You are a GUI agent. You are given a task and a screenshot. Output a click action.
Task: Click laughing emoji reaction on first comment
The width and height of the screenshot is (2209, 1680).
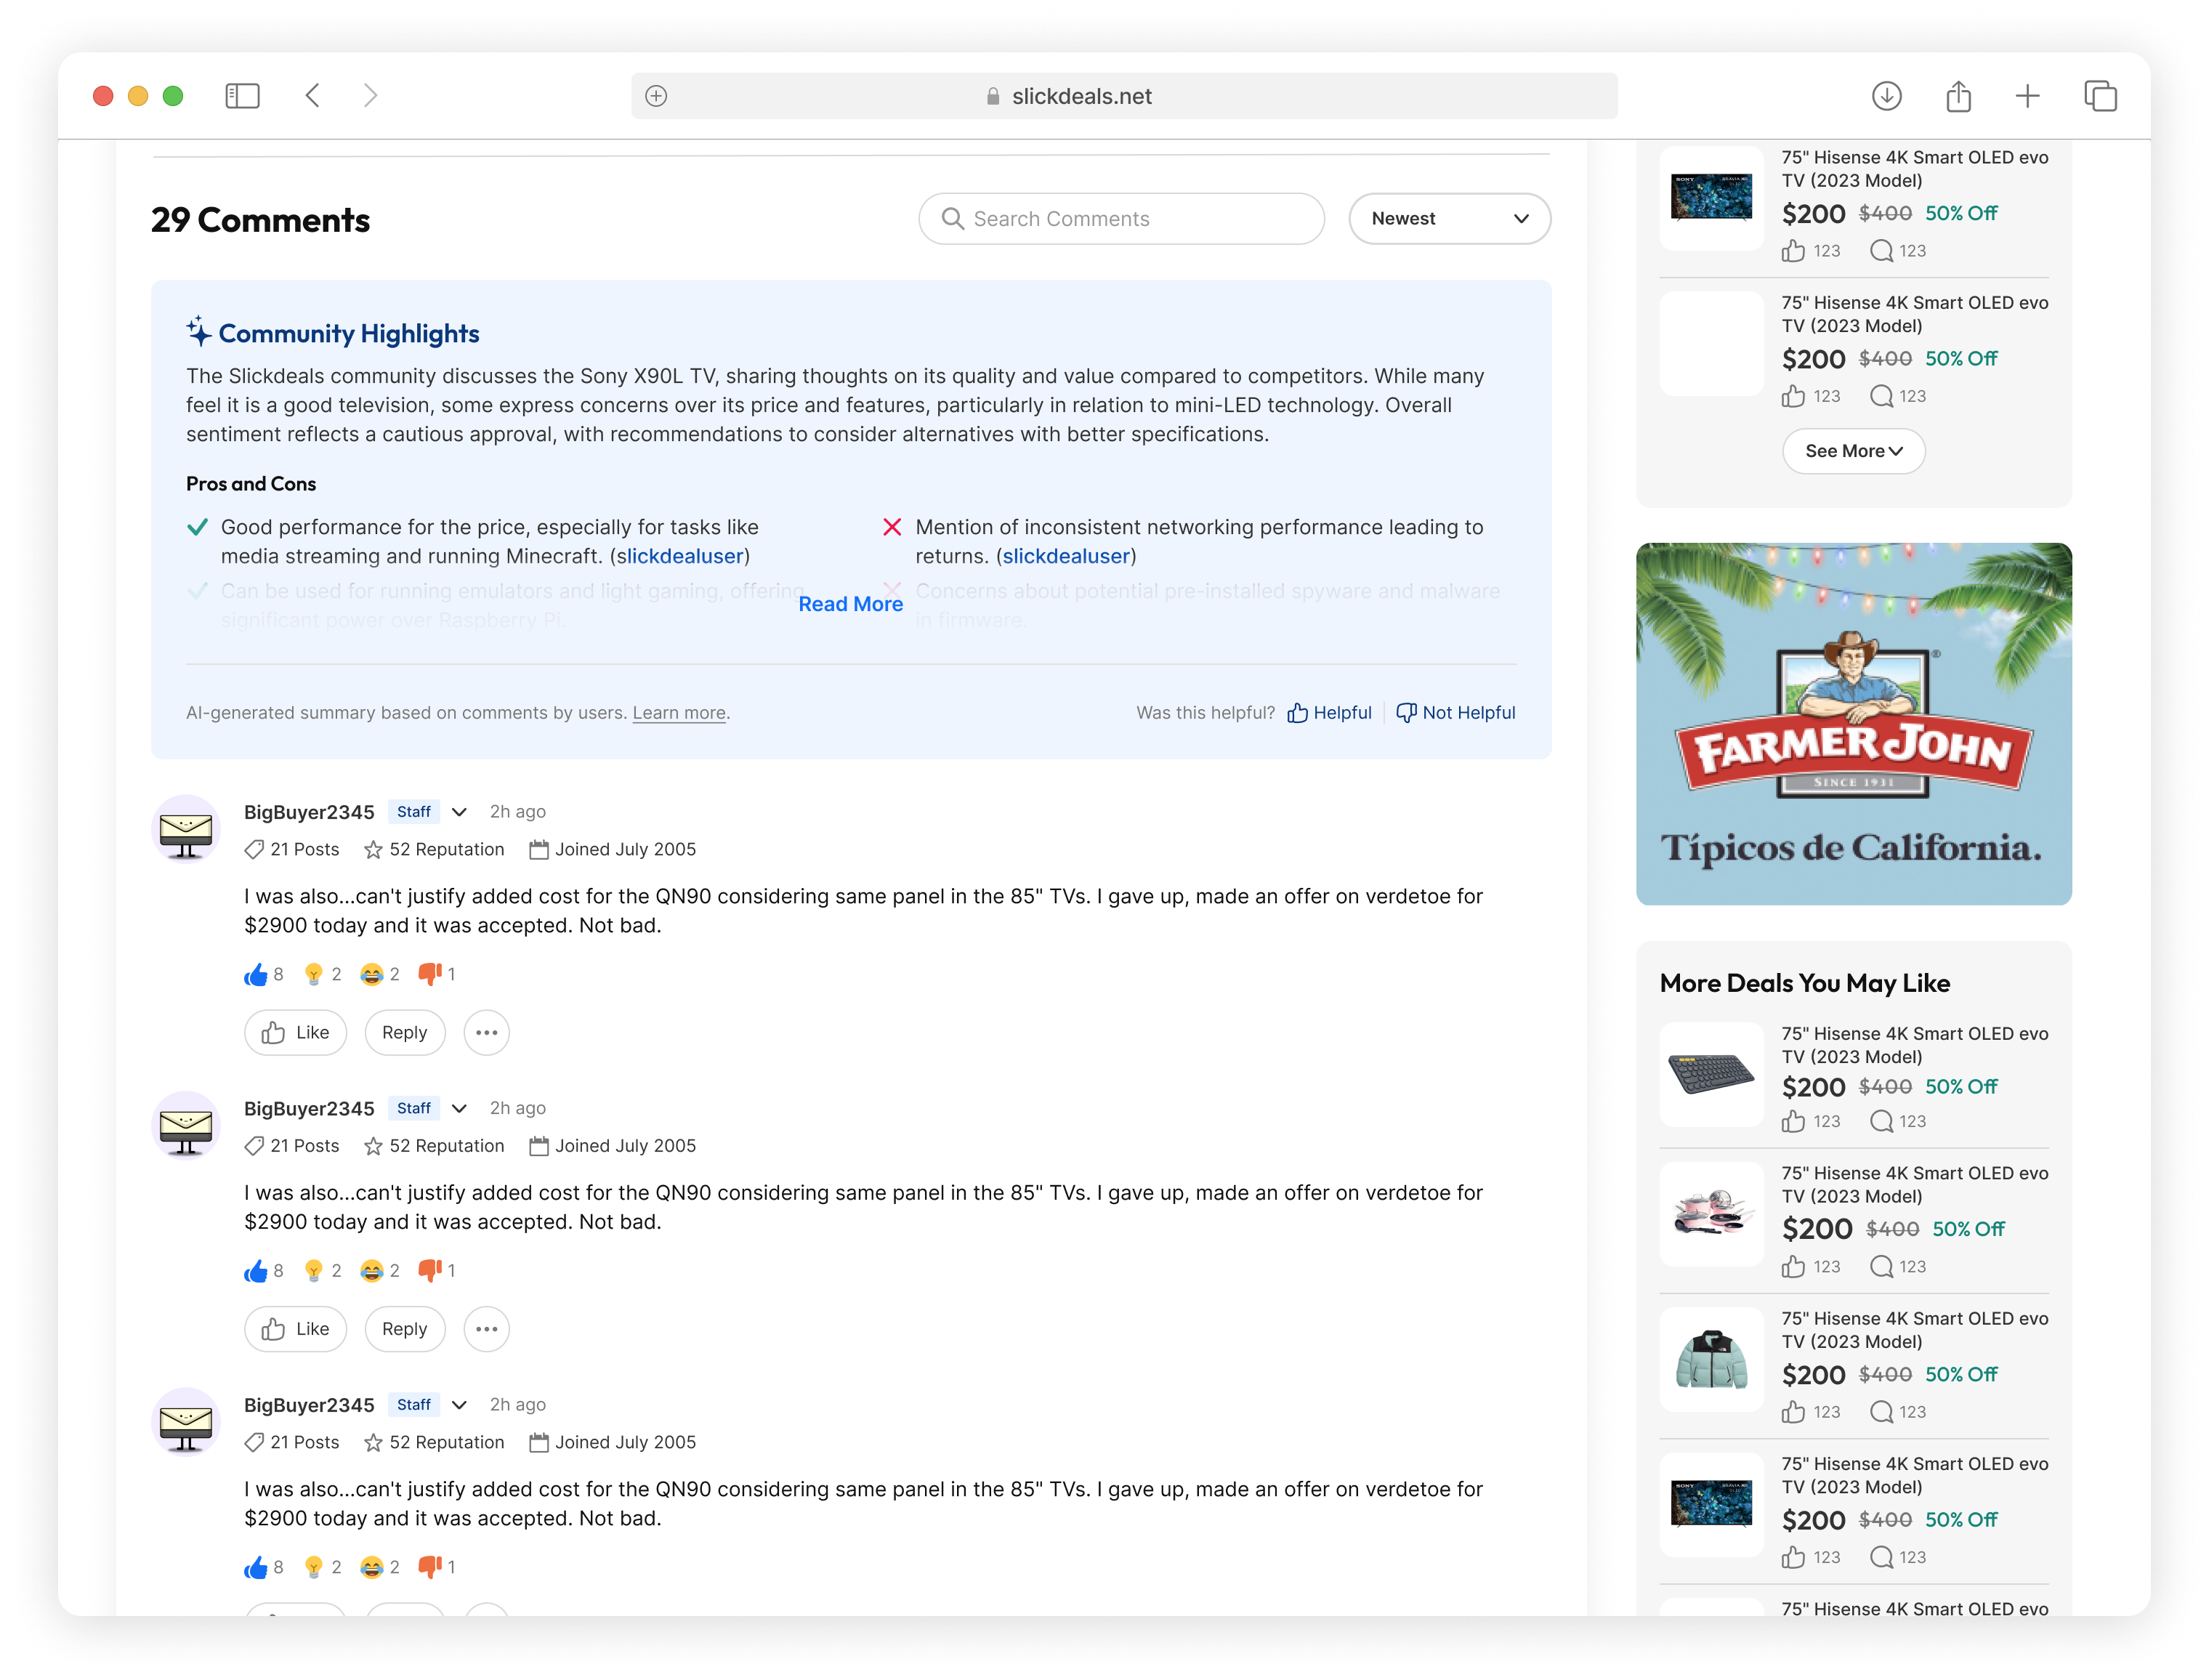[x=371, y=974]
